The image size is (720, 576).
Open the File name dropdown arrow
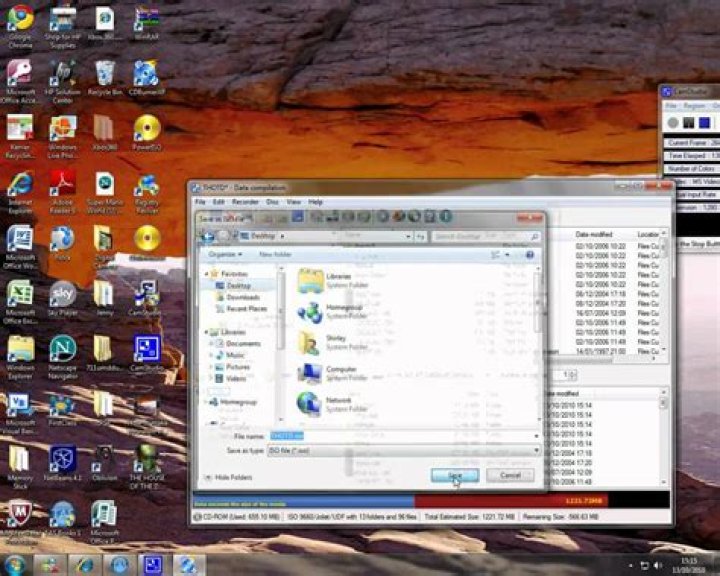pyautogui.click(x=536, y=436)
